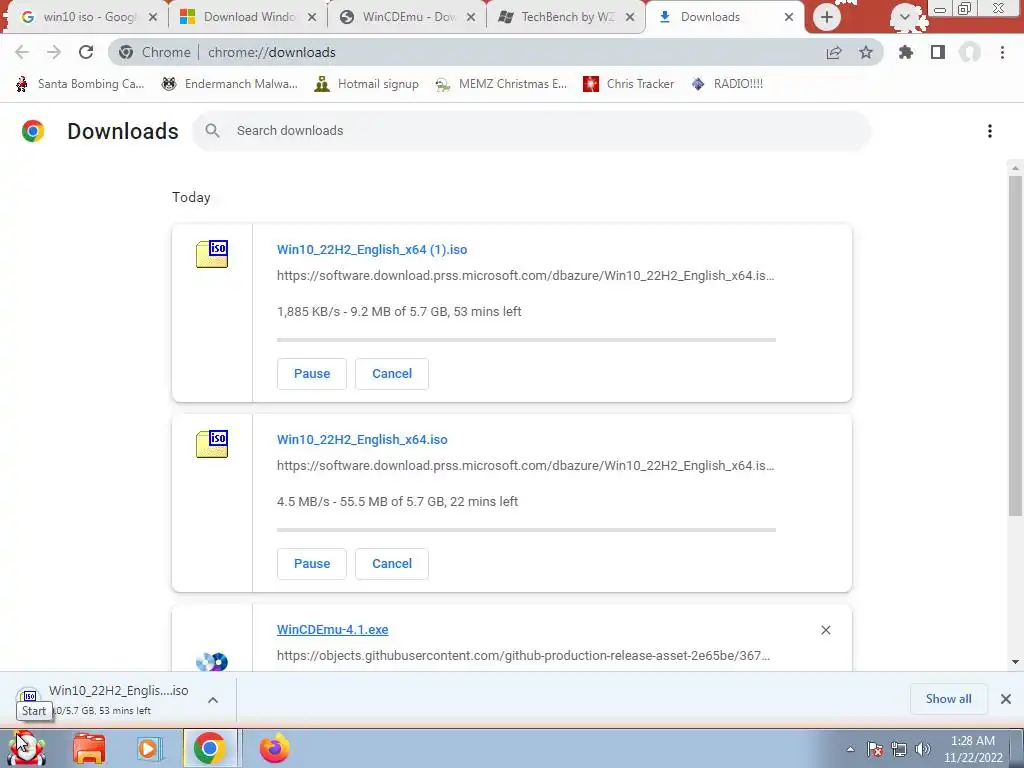
Task: Close the Downloads tab
Action: click(x=789, y=17)
